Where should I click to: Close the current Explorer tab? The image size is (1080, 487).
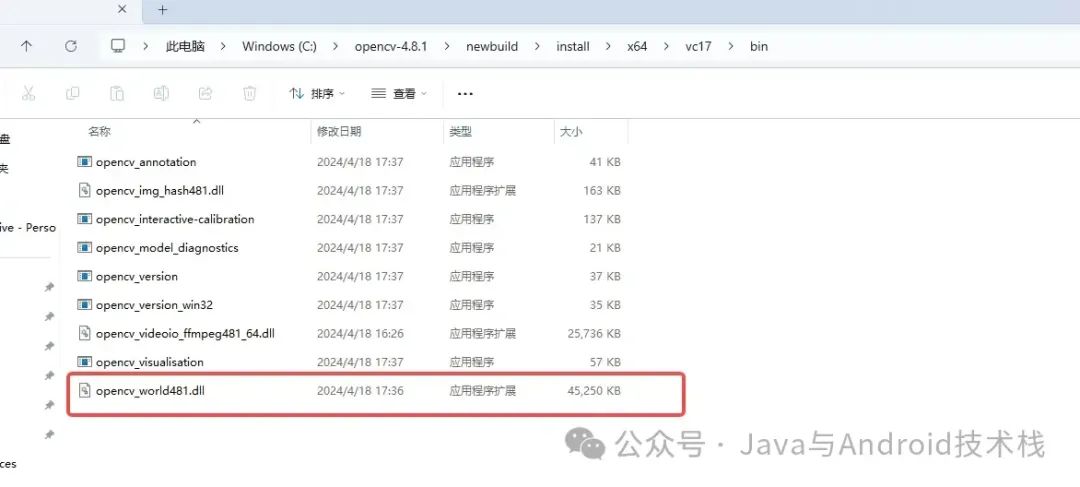click(122, 10)
